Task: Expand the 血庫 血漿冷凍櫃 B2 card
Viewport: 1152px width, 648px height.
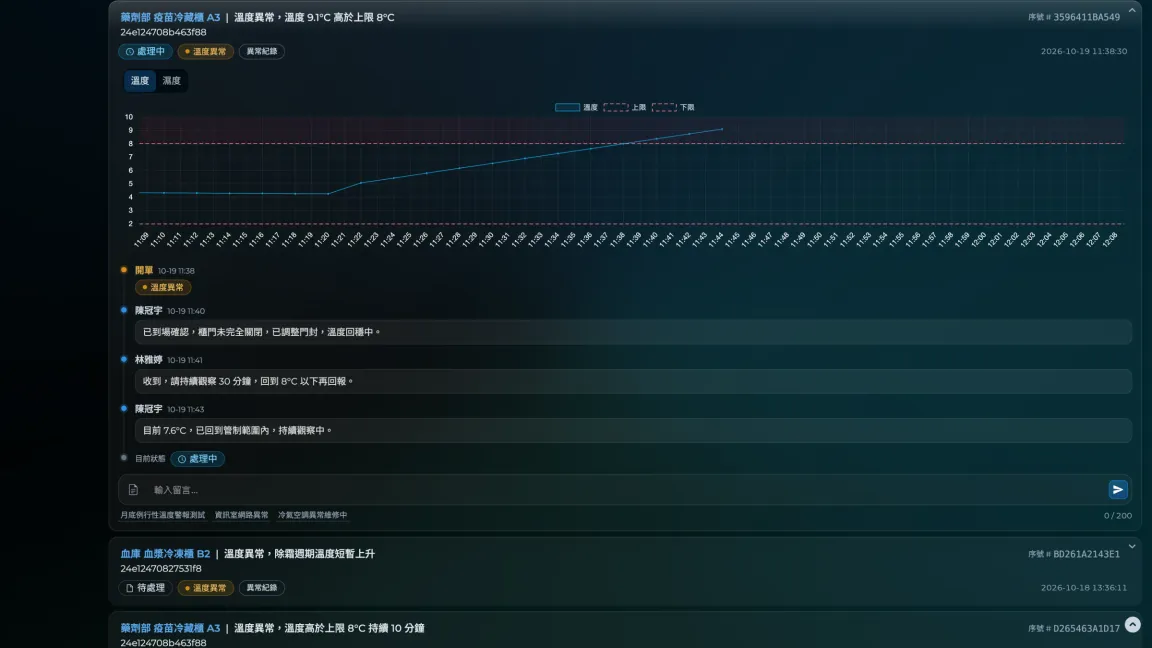Action: pos(1131,547)
